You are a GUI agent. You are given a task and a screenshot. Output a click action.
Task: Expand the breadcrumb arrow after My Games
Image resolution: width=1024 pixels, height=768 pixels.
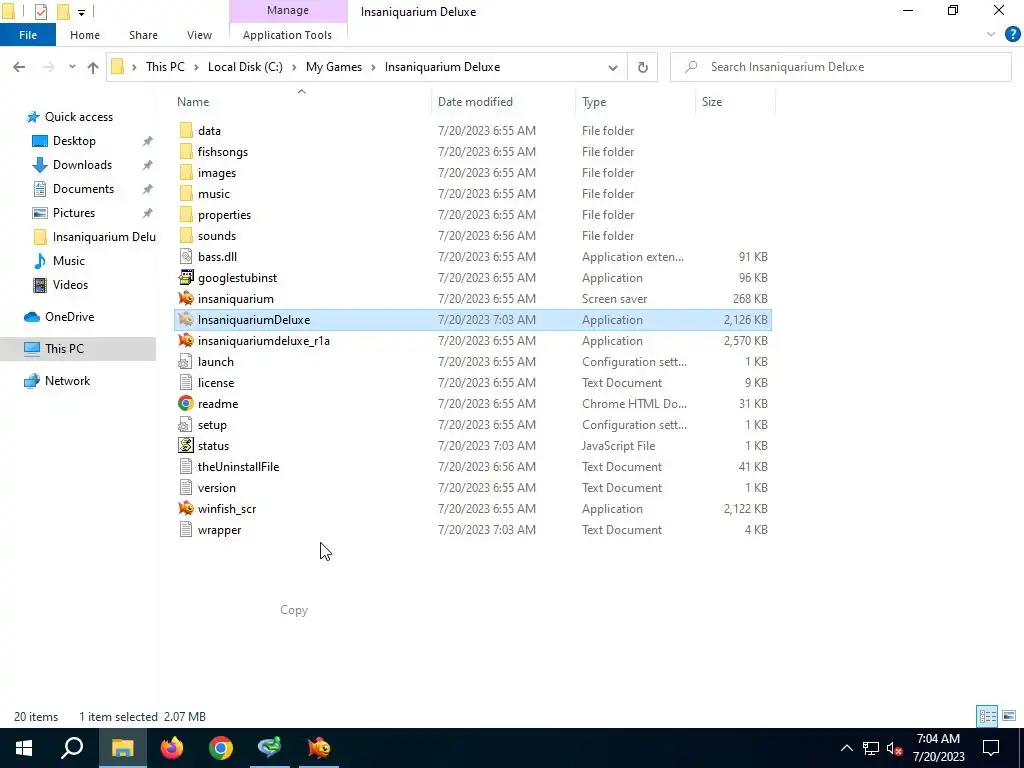pyautogui.click(x=374, y=67)
